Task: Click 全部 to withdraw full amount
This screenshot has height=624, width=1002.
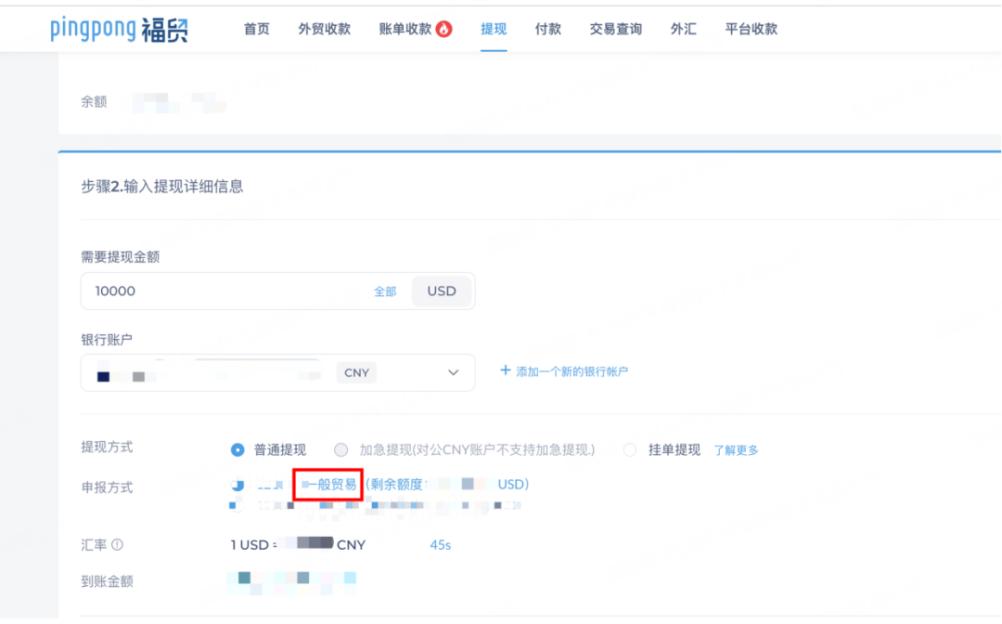Action: [x=385, y=292]
